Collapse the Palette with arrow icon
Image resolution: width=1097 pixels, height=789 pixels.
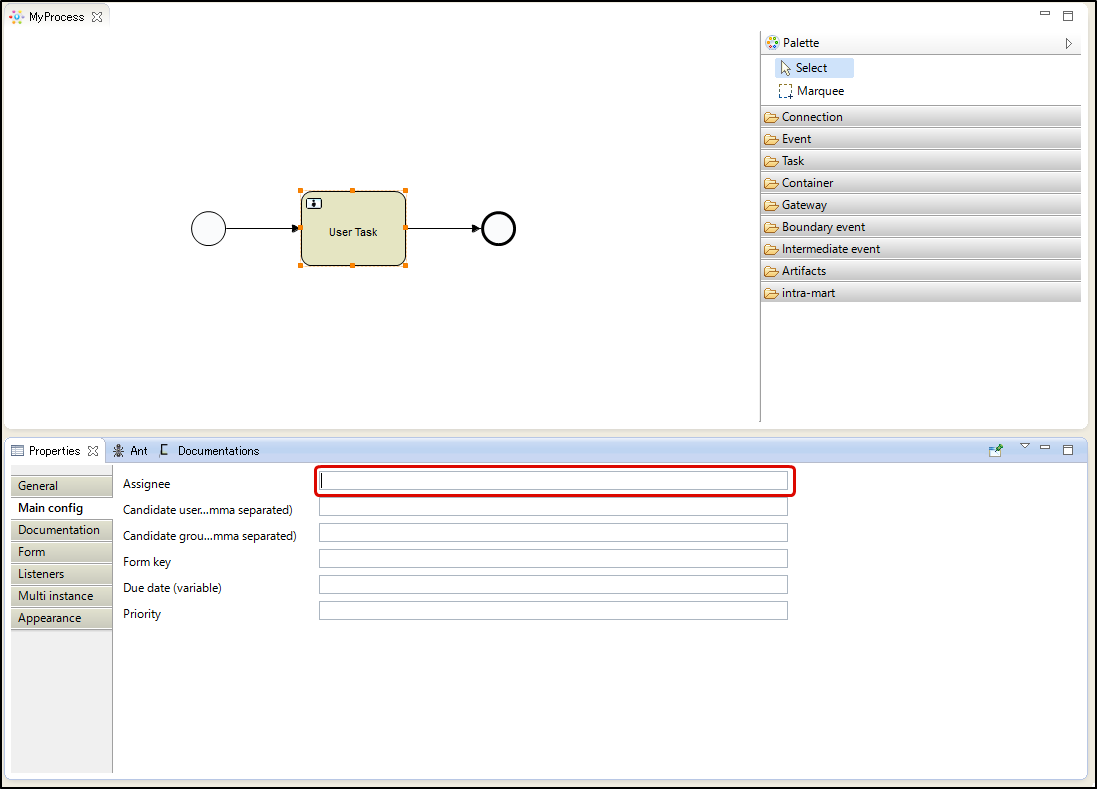pos(1068,43)
